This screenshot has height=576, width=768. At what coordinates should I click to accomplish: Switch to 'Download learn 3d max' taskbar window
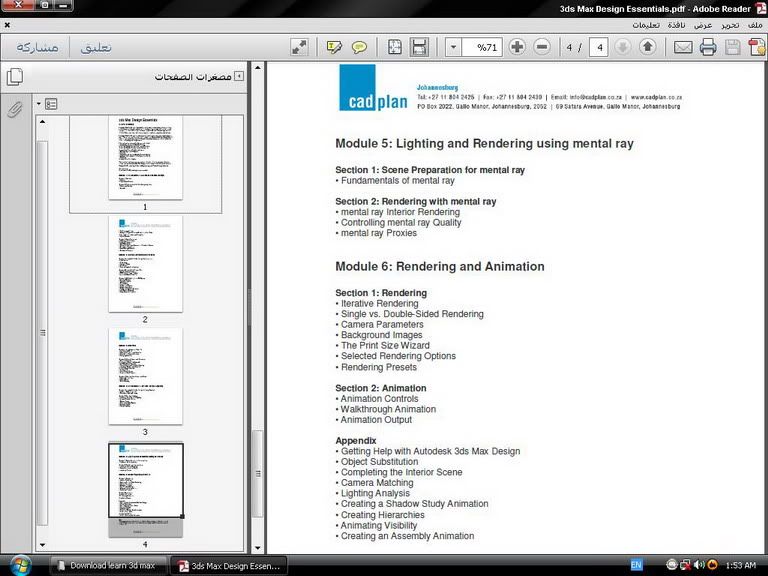point(109,565)
